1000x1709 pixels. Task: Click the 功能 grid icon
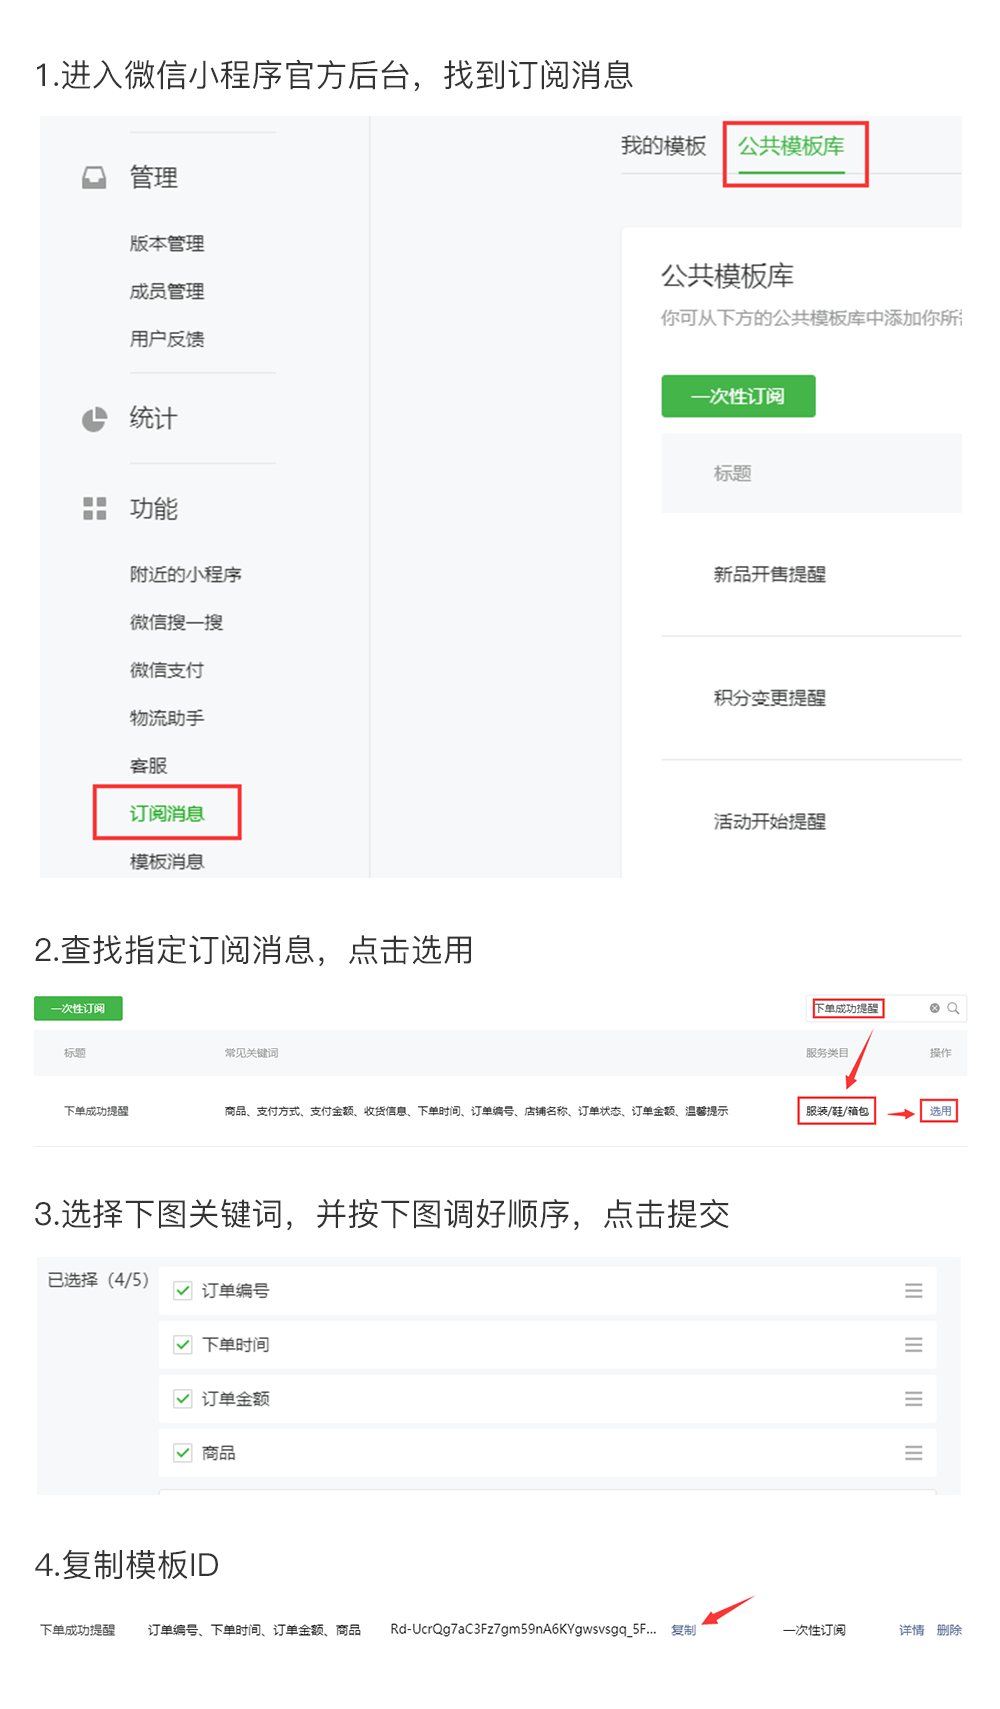coord(94,509)
